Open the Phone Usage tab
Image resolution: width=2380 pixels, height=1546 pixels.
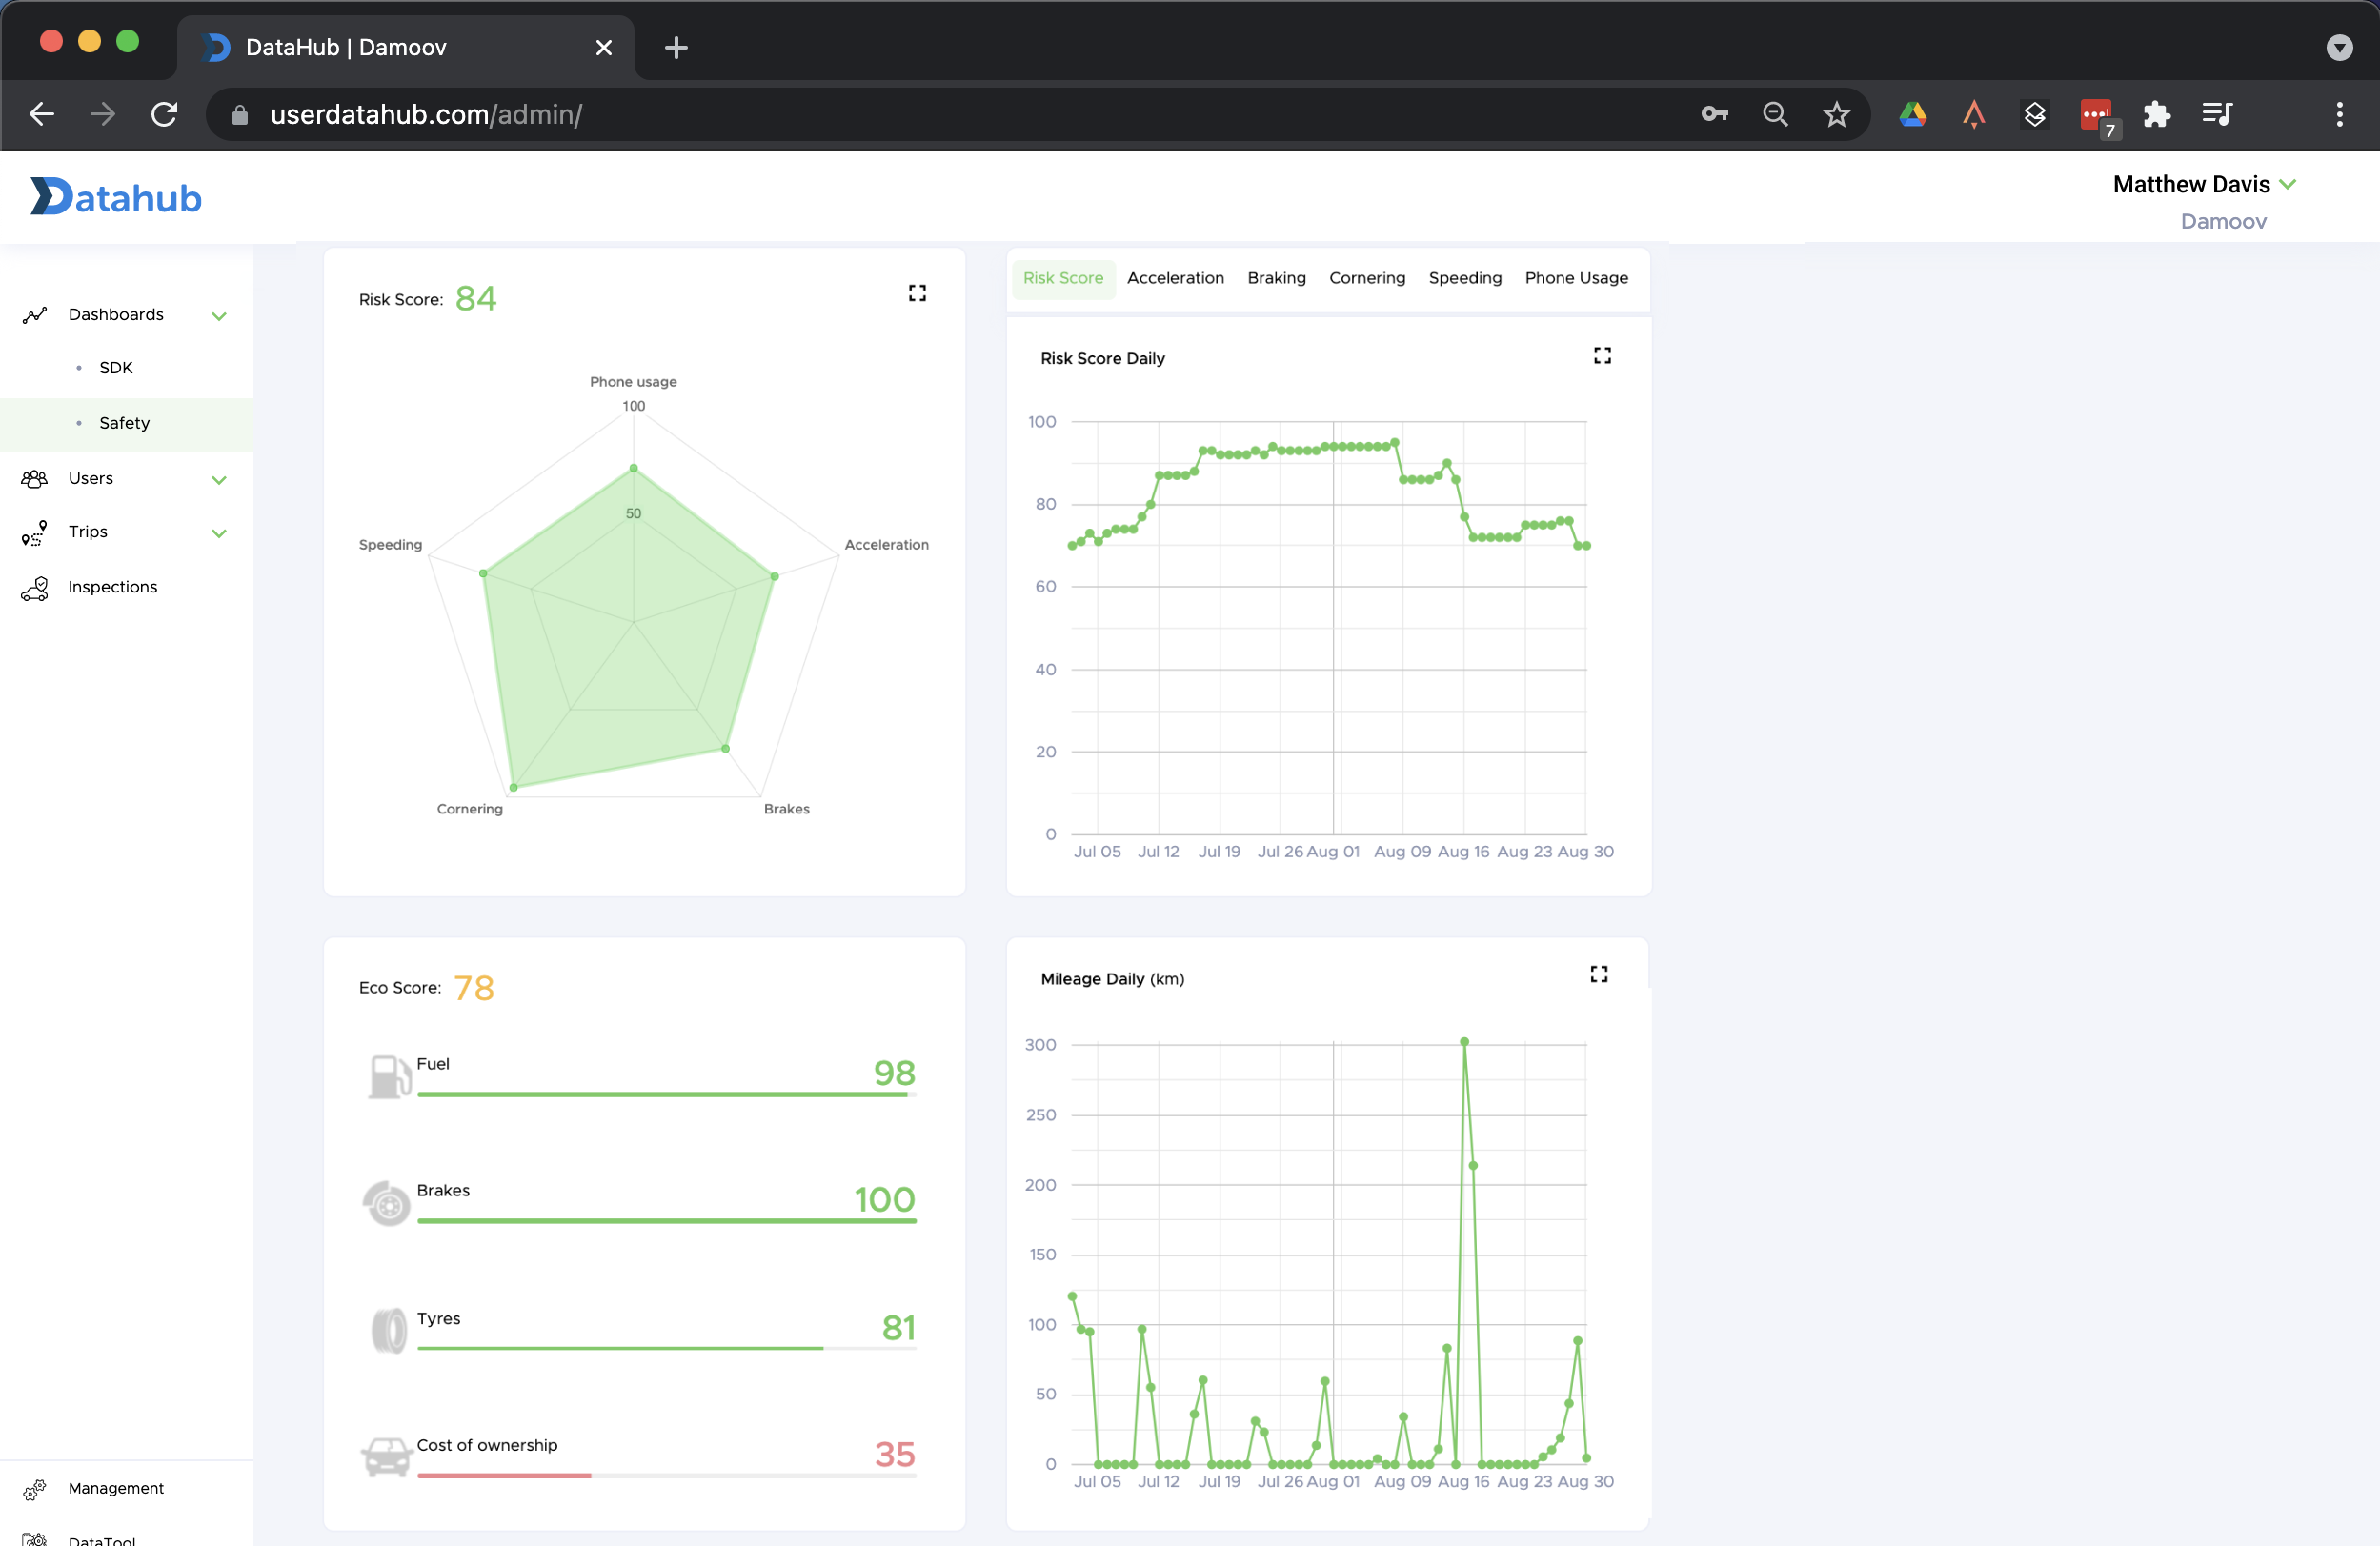[1575, 278]
